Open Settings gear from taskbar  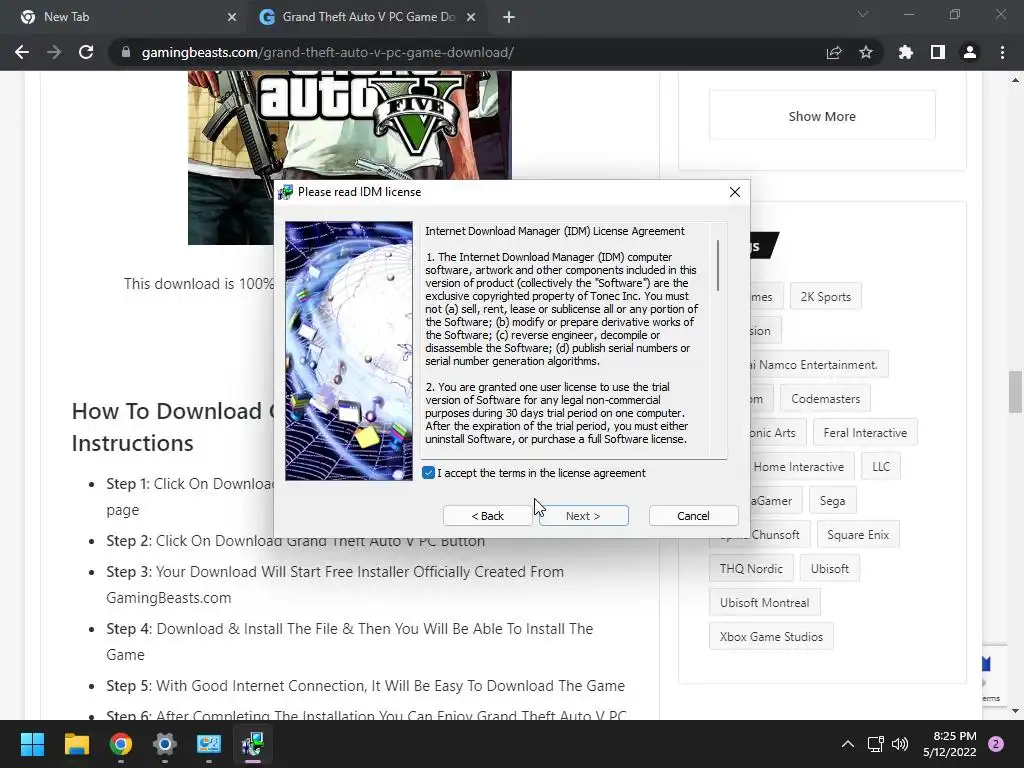click(165, 744)
